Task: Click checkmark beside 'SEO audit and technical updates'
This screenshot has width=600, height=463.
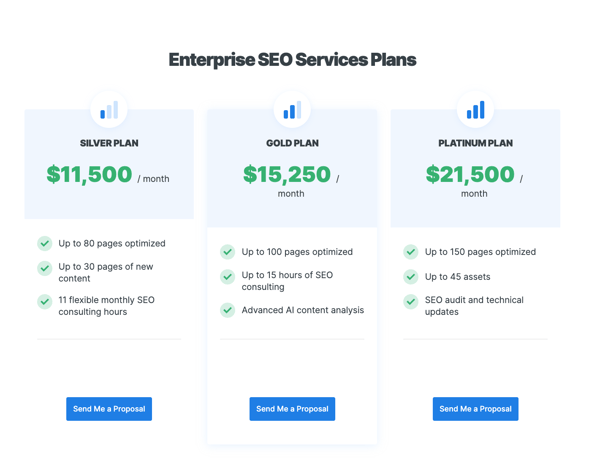Action: 411,301
